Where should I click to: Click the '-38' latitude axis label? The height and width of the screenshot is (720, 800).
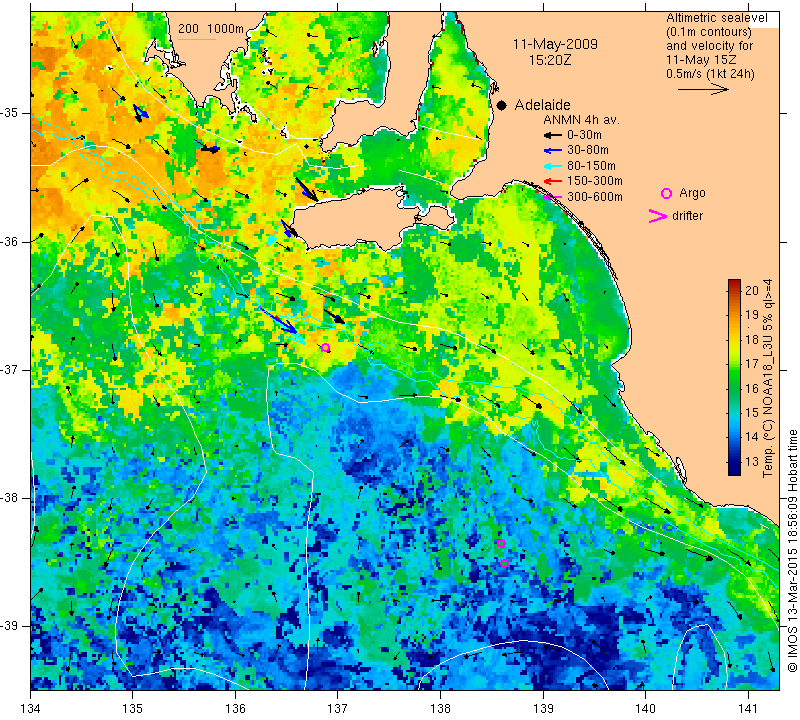(9, 498)
